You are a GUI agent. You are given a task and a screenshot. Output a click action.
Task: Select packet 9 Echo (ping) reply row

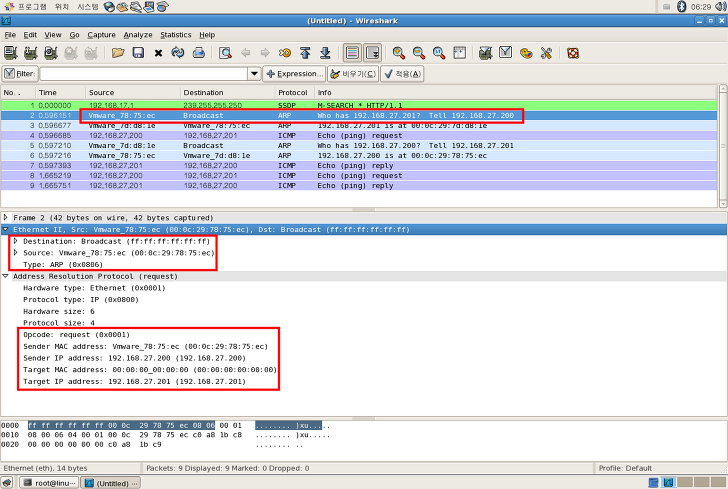pos(359,186)
